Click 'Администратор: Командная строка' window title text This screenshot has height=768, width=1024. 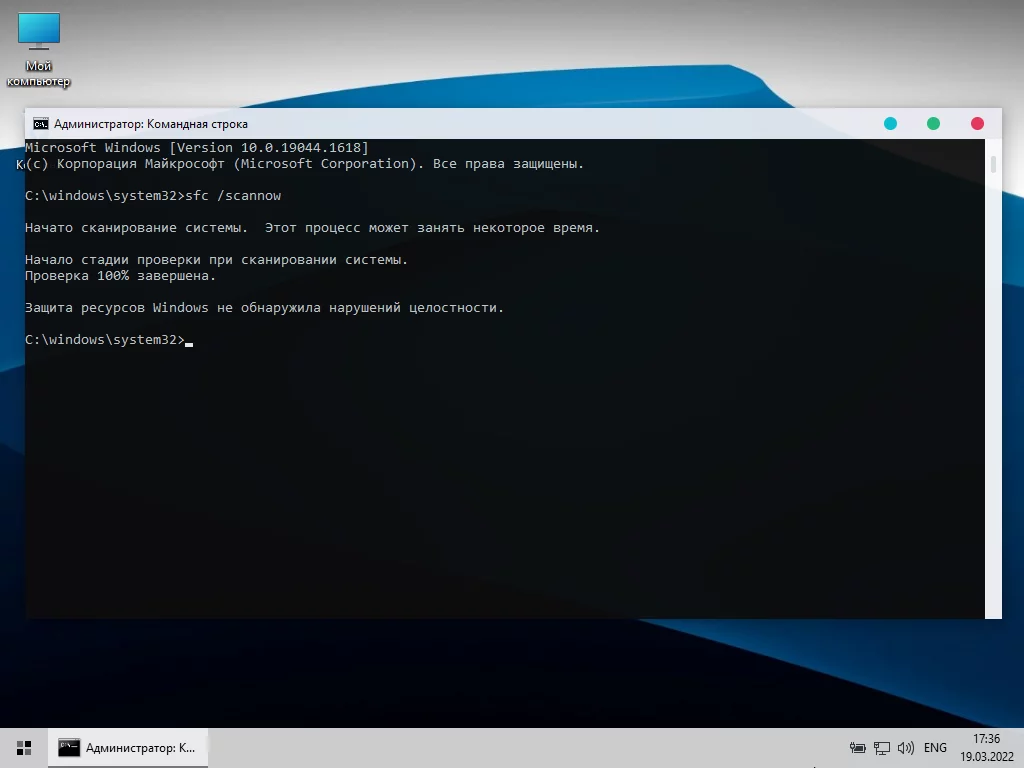(151, 124)
